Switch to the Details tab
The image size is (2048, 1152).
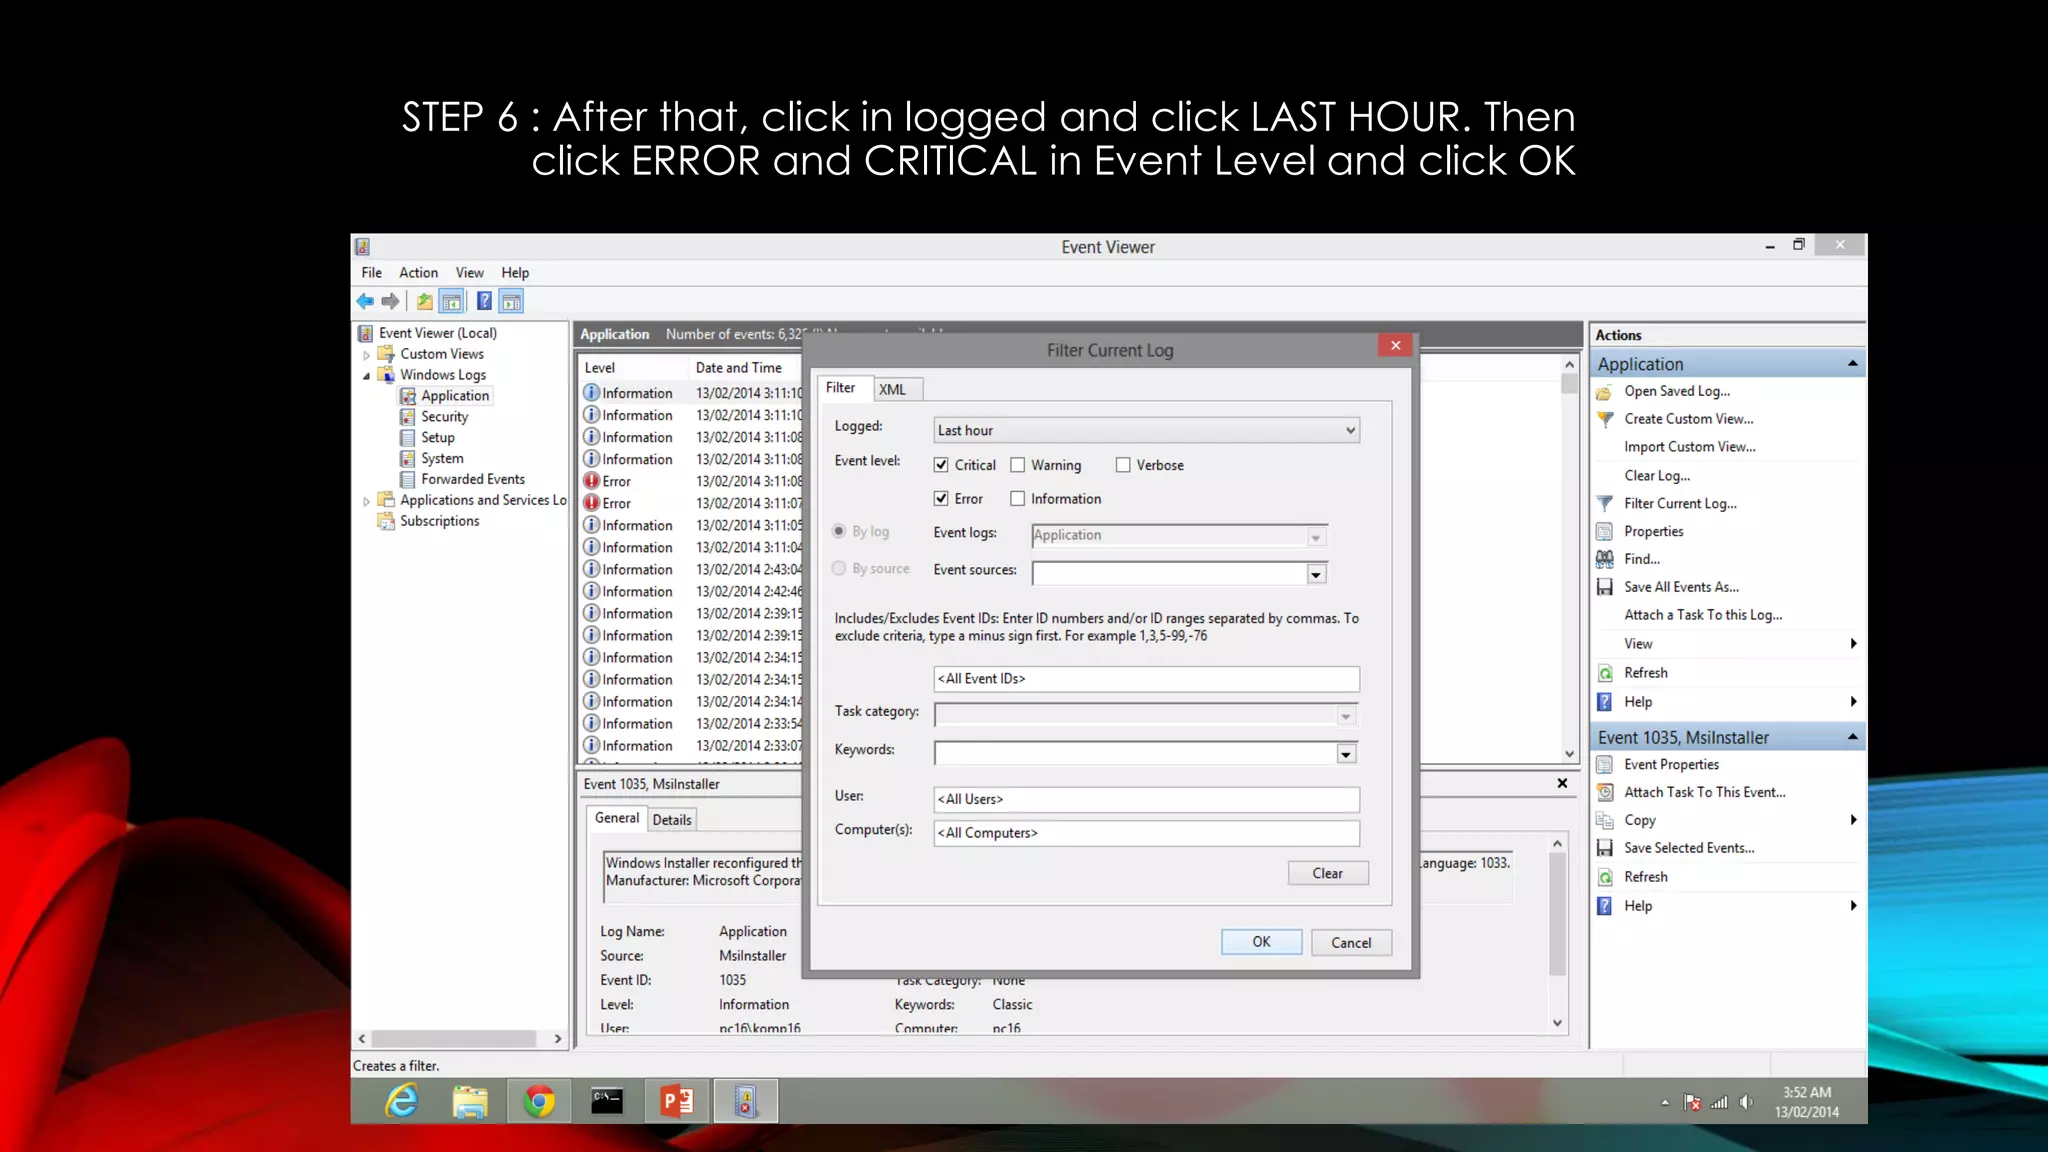point(672,819)
